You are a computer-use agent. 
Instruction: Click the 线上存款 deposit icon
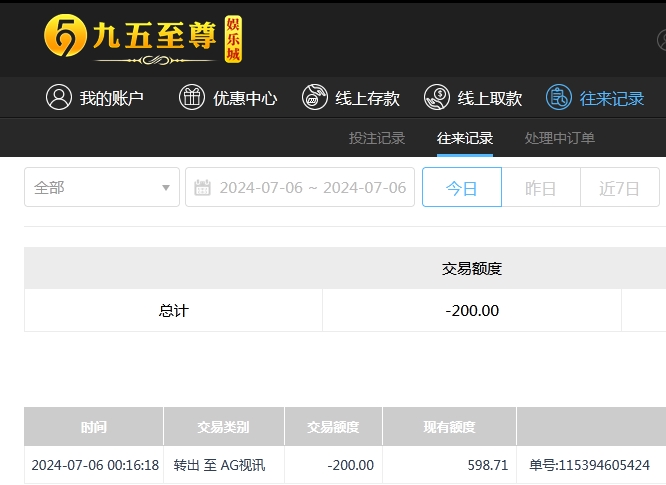coord(314,97)
